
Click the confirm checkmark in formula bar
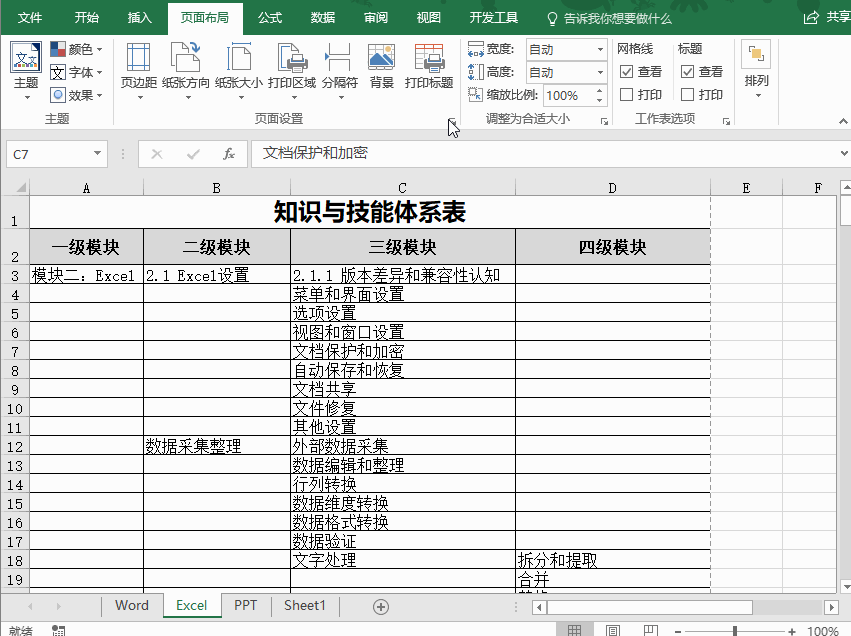[x=193, y=155]
